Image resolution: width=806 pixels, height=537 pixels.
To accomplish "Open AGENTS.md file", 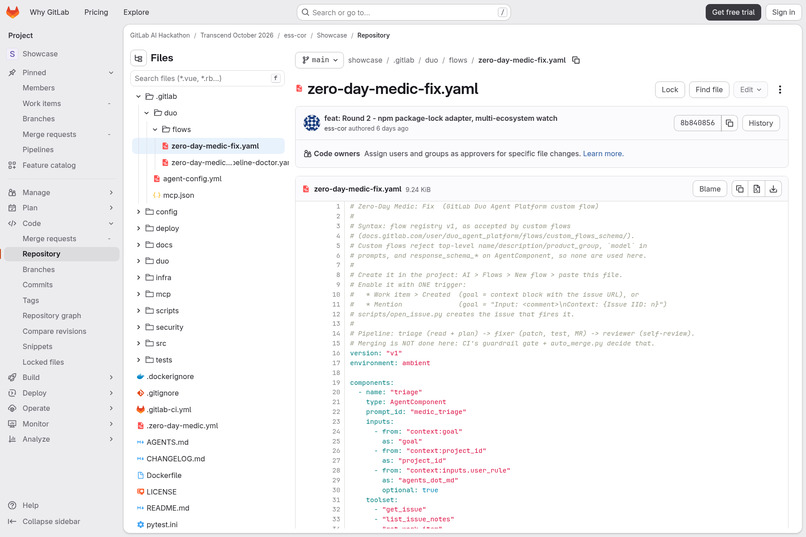I will (x=162, y=442).
